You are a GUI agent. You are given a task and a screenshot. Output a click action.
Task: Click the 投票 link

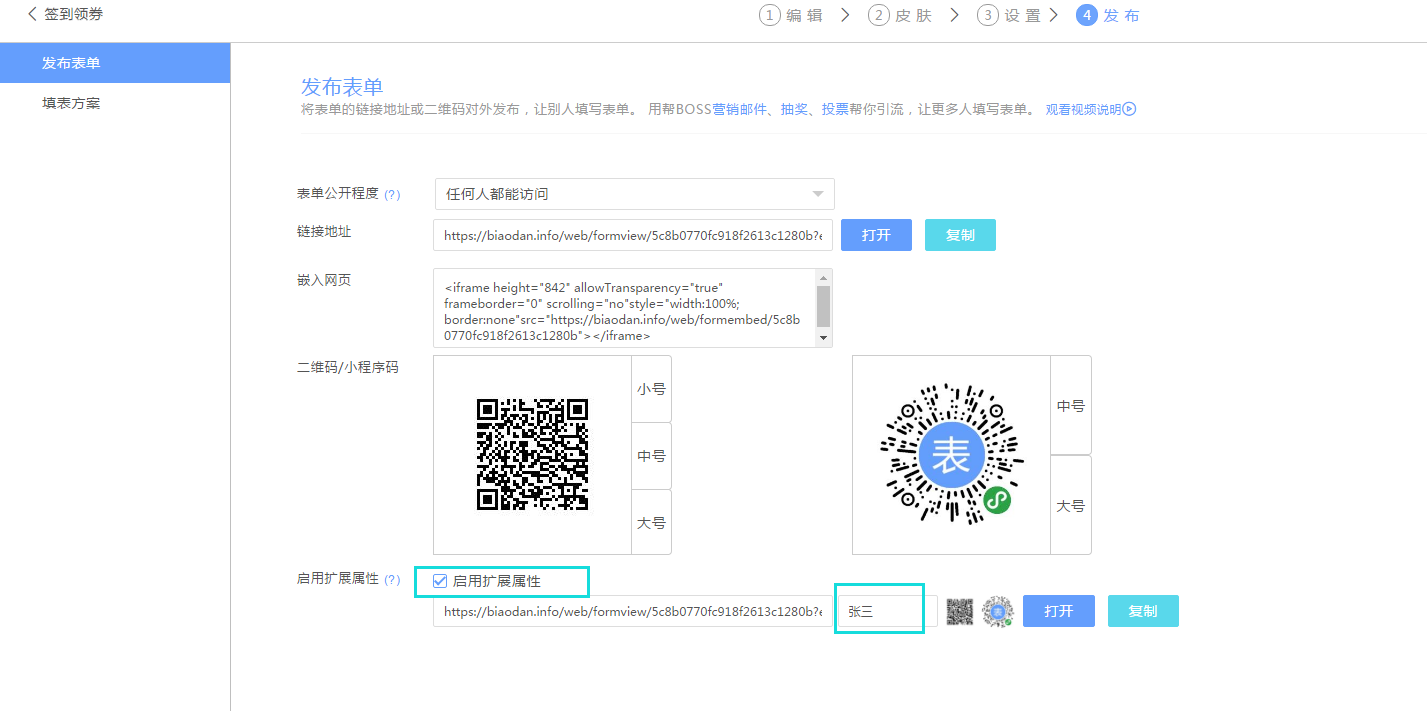[835, 109]
